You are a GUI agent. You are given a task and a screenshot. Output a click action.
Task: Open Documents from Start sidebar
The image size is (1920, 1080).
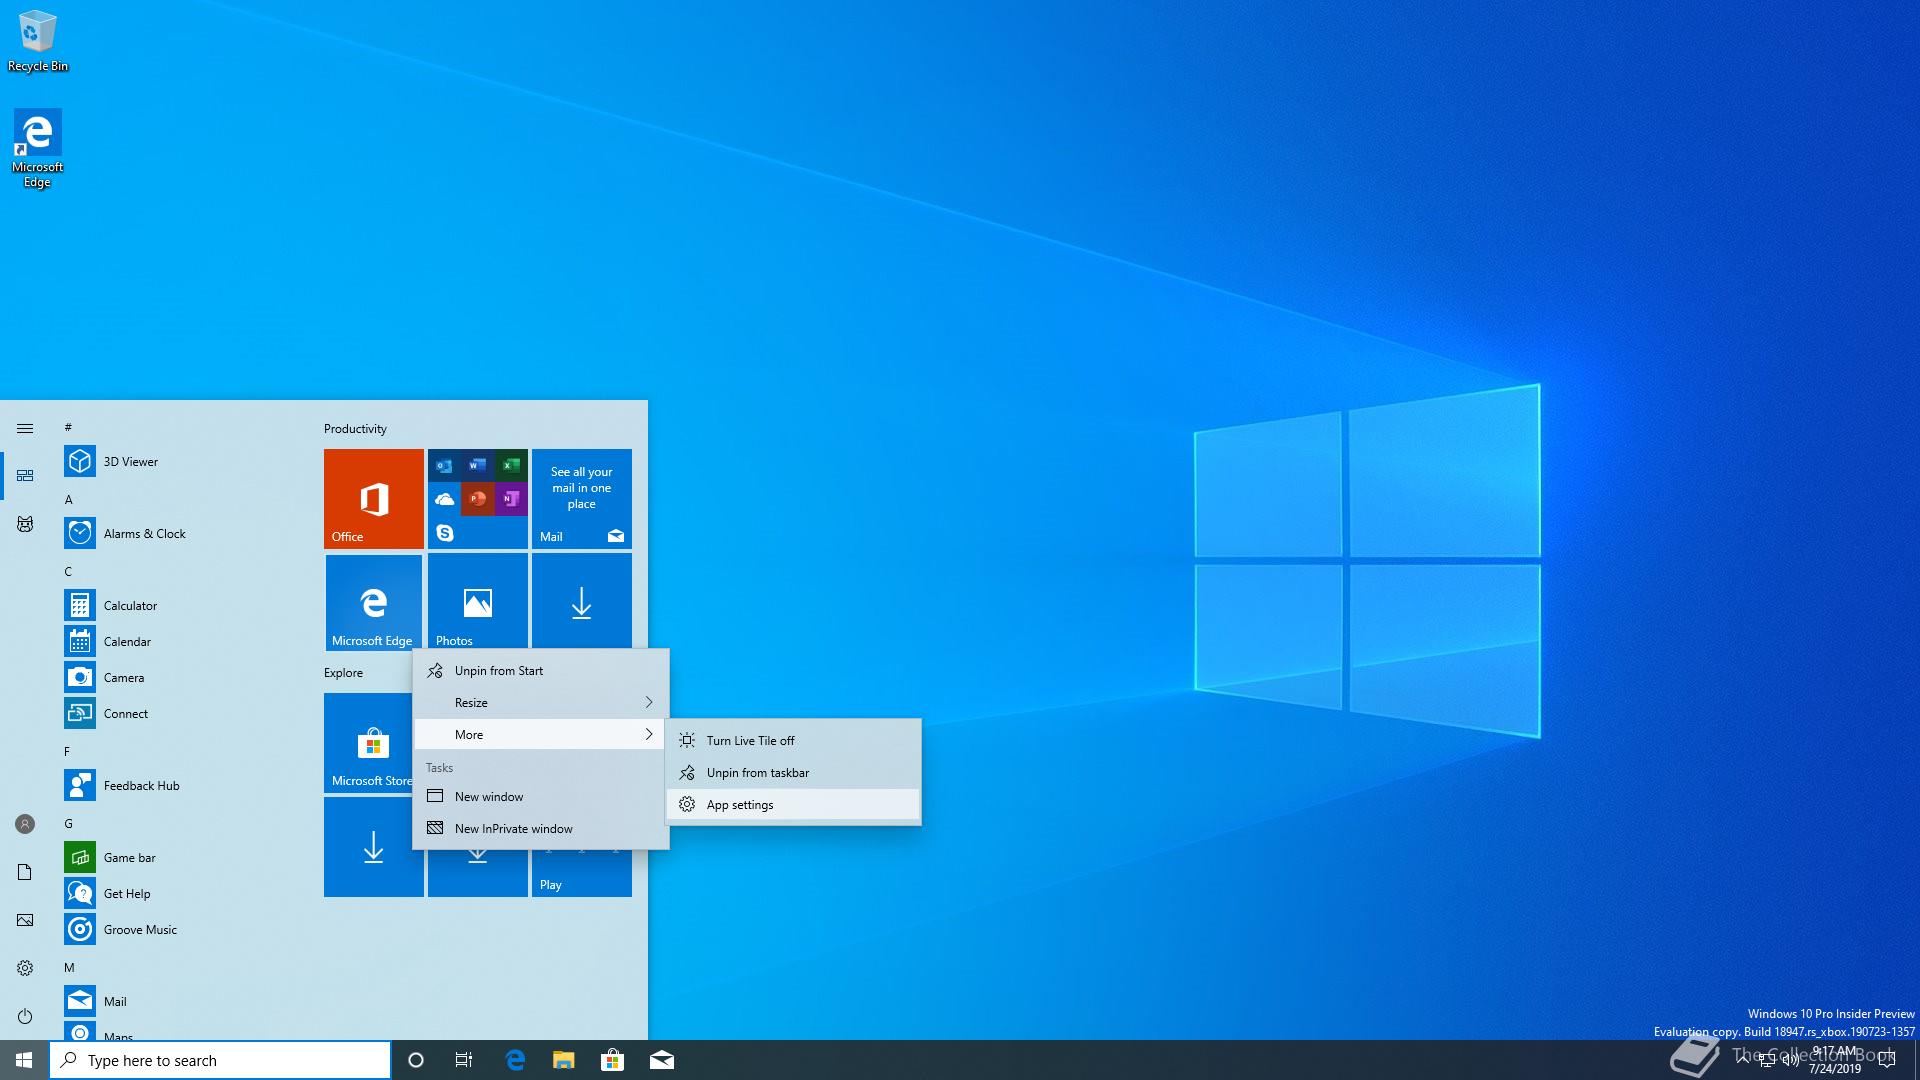point(25,872)
